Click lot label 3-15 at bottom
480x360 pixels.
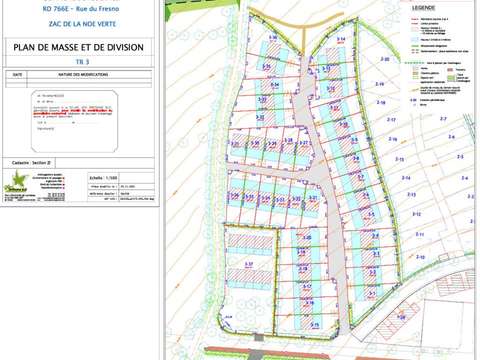pyautogui.click(x=315, y=325)
